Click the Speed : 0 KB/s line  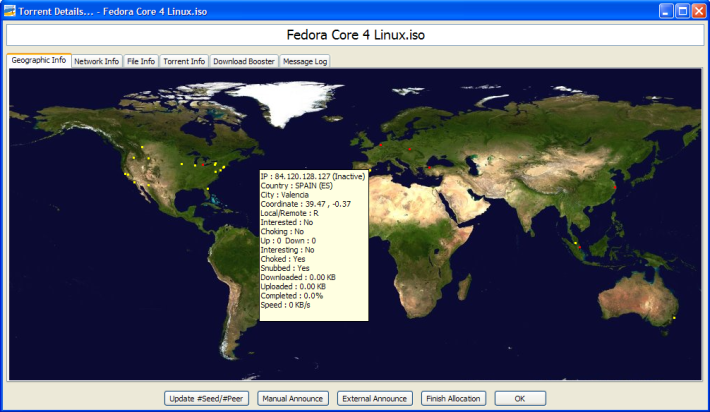285,305
